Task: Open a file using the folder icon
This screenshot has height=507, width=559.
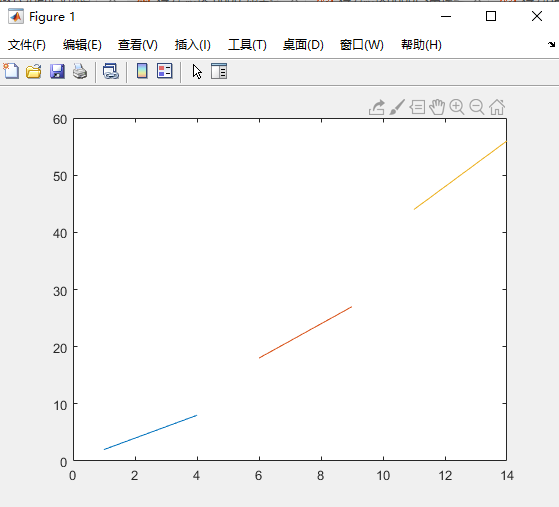Action: [x=34, y=71]
